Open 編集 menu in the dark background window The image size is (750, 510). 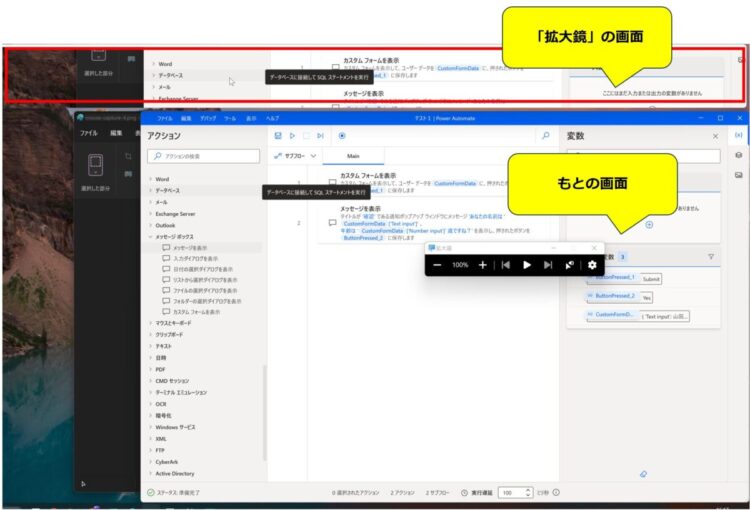click(x=116, y=133)
